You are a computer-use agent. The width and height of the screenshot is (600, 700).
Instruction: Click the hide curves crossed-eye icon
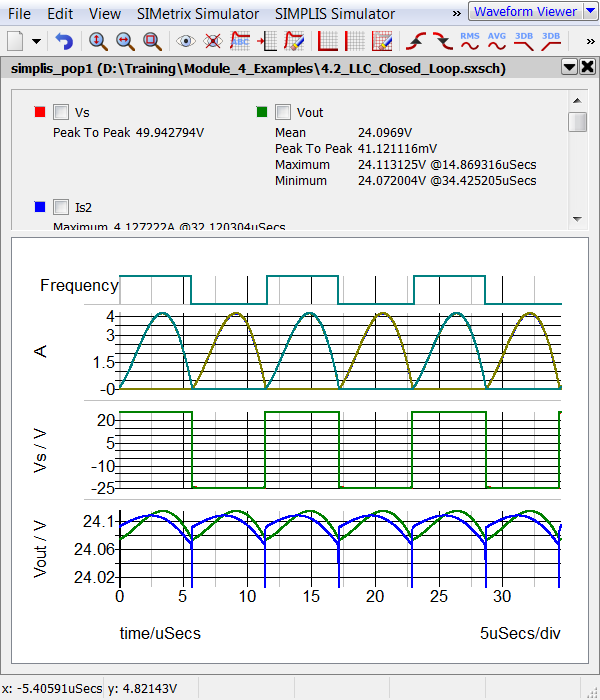[212, 42]
